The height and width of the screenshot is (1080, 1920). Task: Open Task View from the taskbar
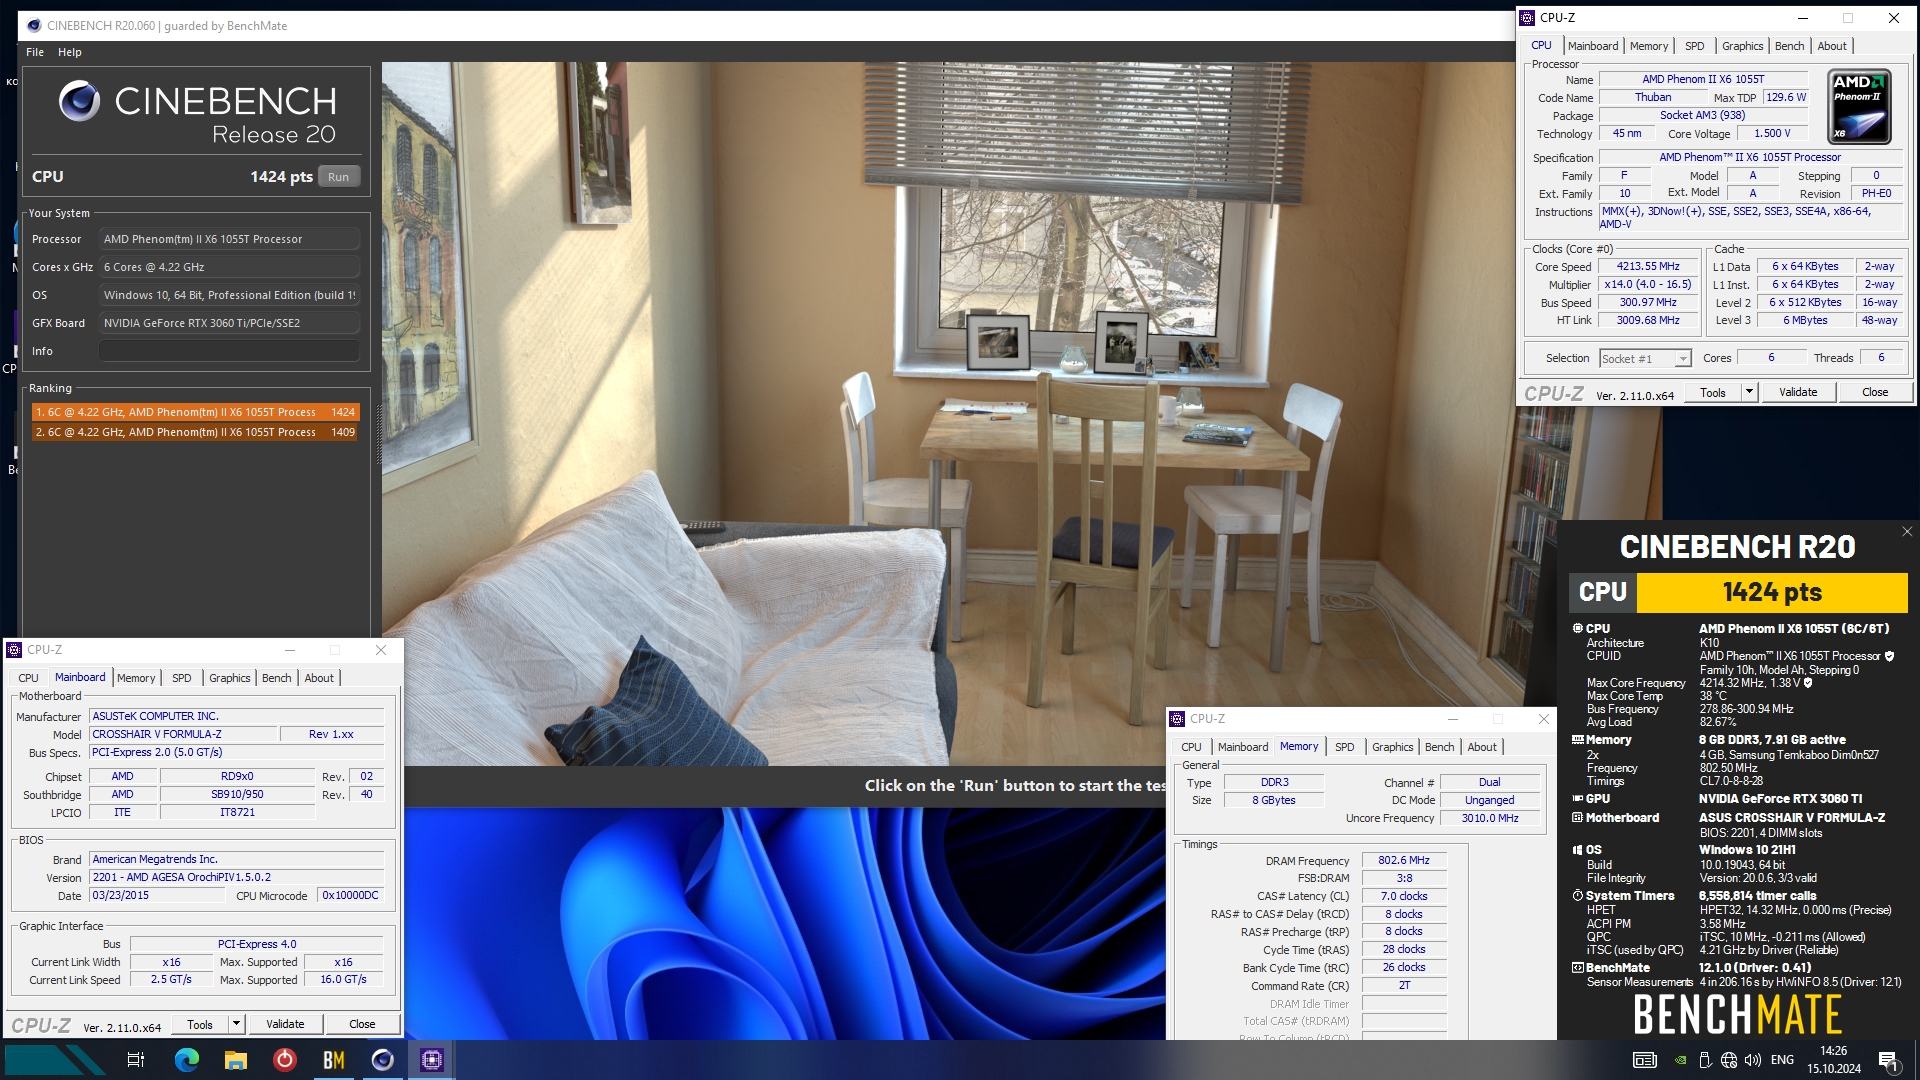(136, 1060)
